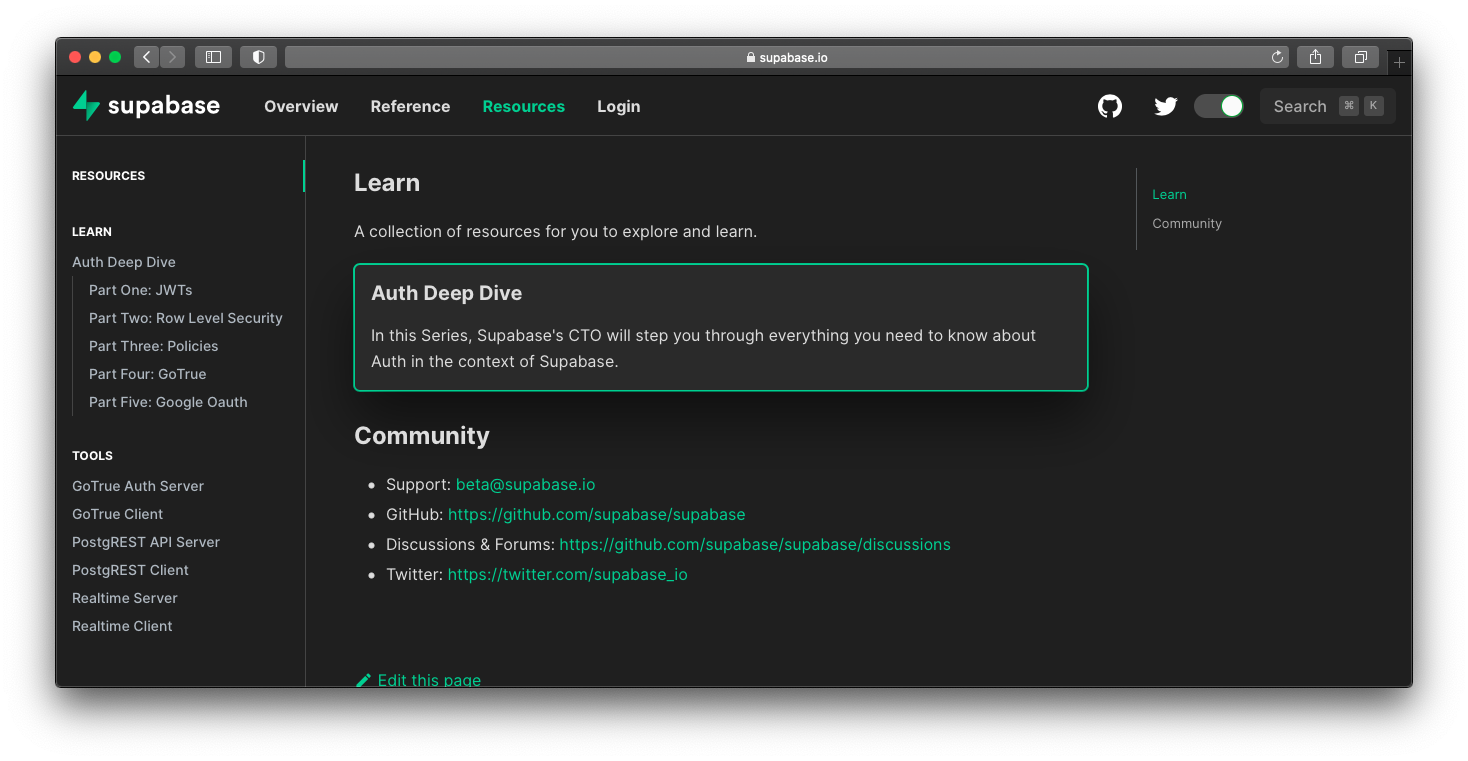1468x761 pixels.
Task: Open Part Three: Policies
Action: coord(153,346)
